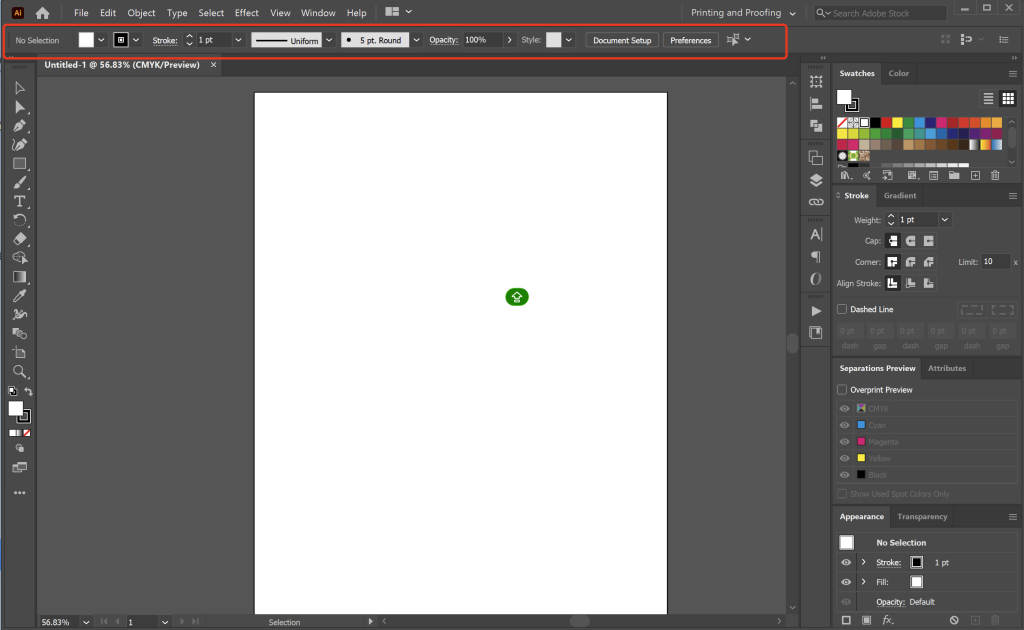Select the round cap stroke option
Viewport: 1024px width, 630px height.
coord(910,241)
